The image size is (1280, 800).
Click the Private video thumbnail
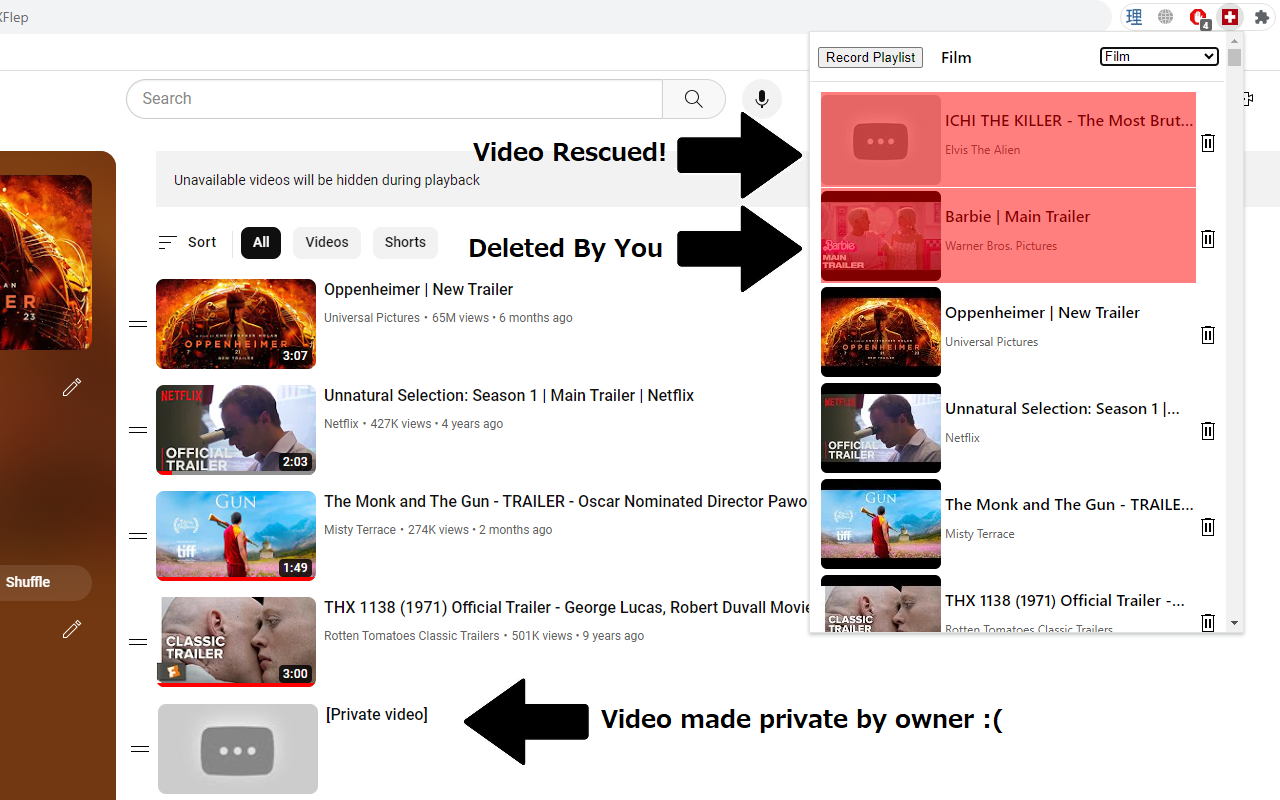(237, 748)
